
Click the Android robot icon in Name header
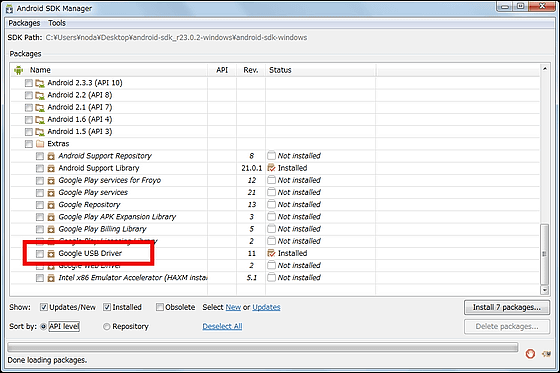[x=18, y=70]
